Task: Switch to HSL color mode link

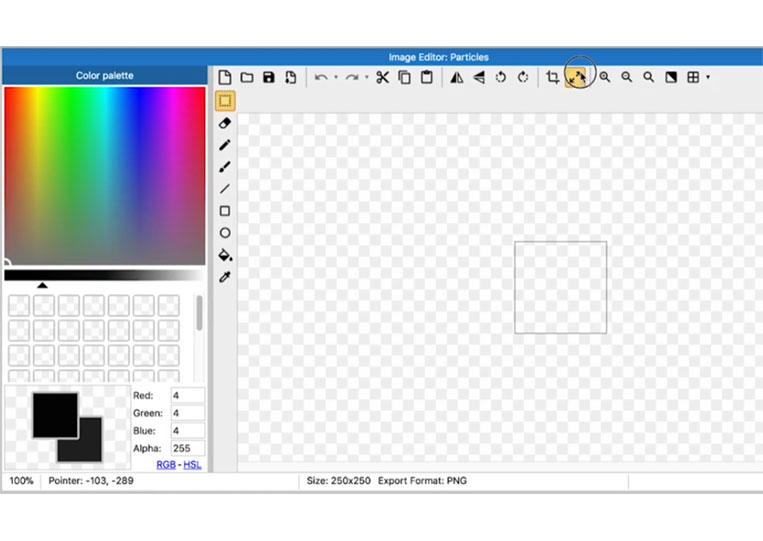Action: point(192,465)
